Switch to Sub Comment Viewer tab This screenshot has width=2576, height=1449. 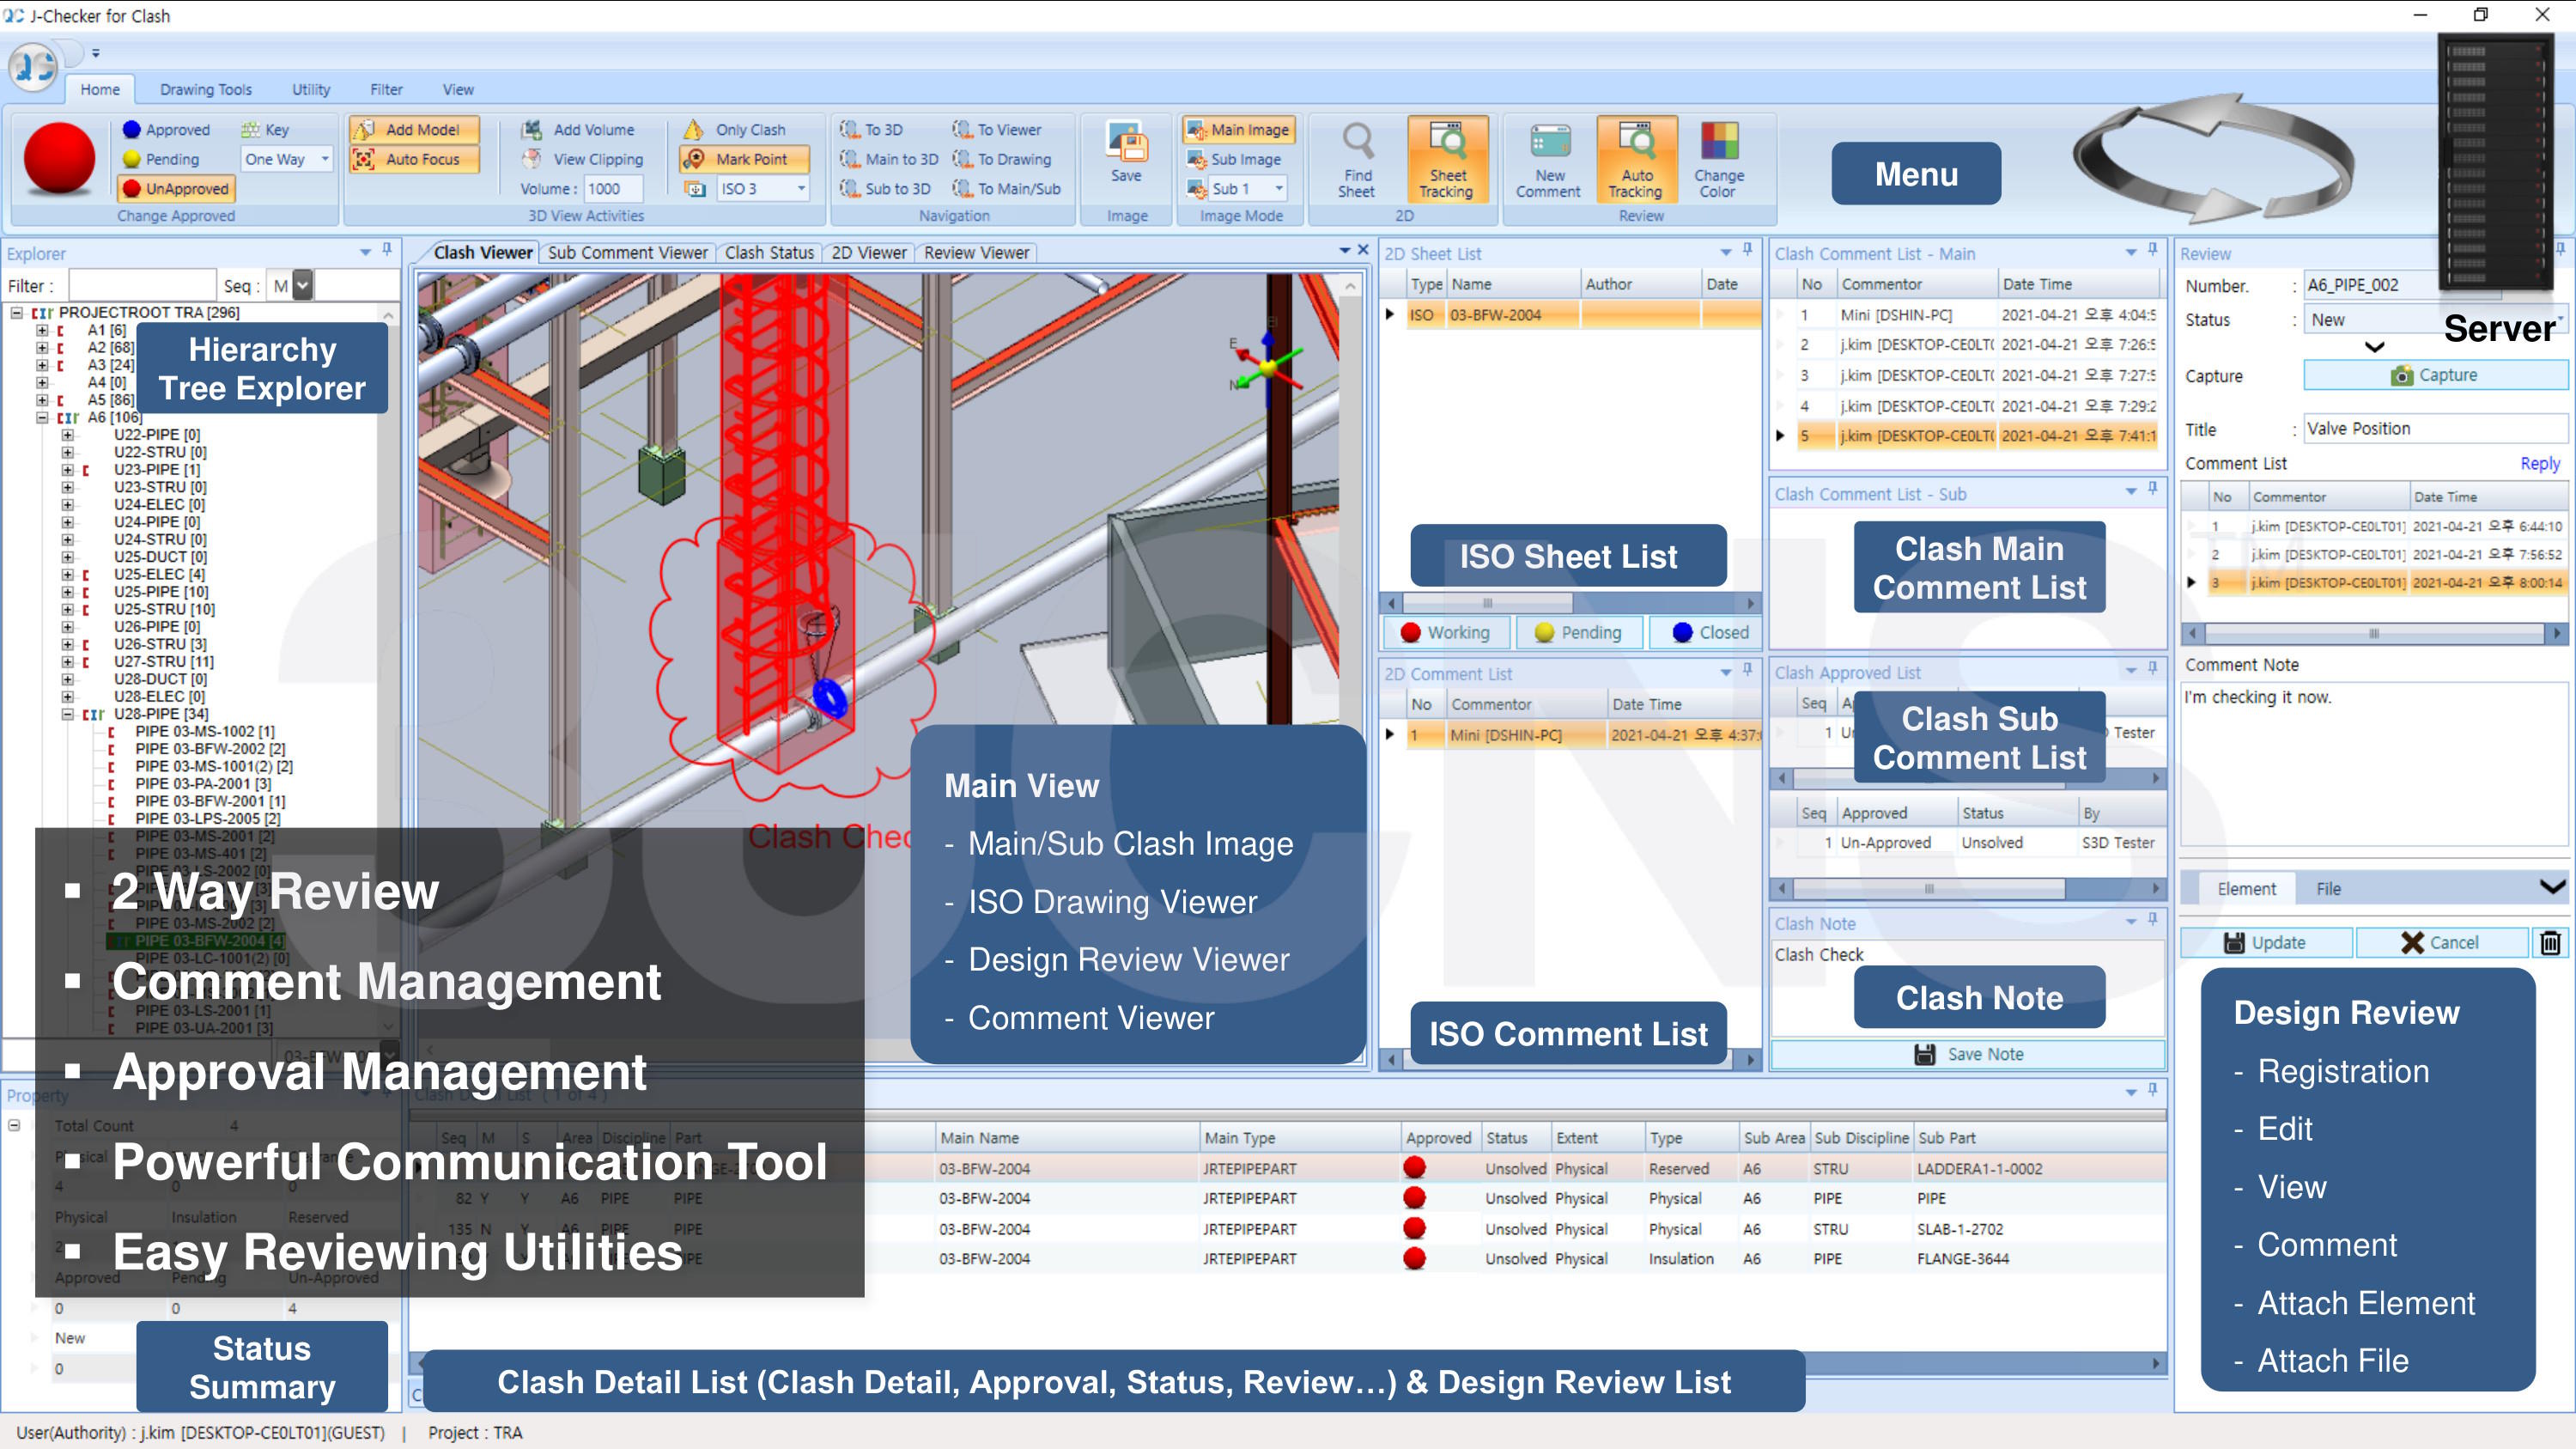(627, 253)
